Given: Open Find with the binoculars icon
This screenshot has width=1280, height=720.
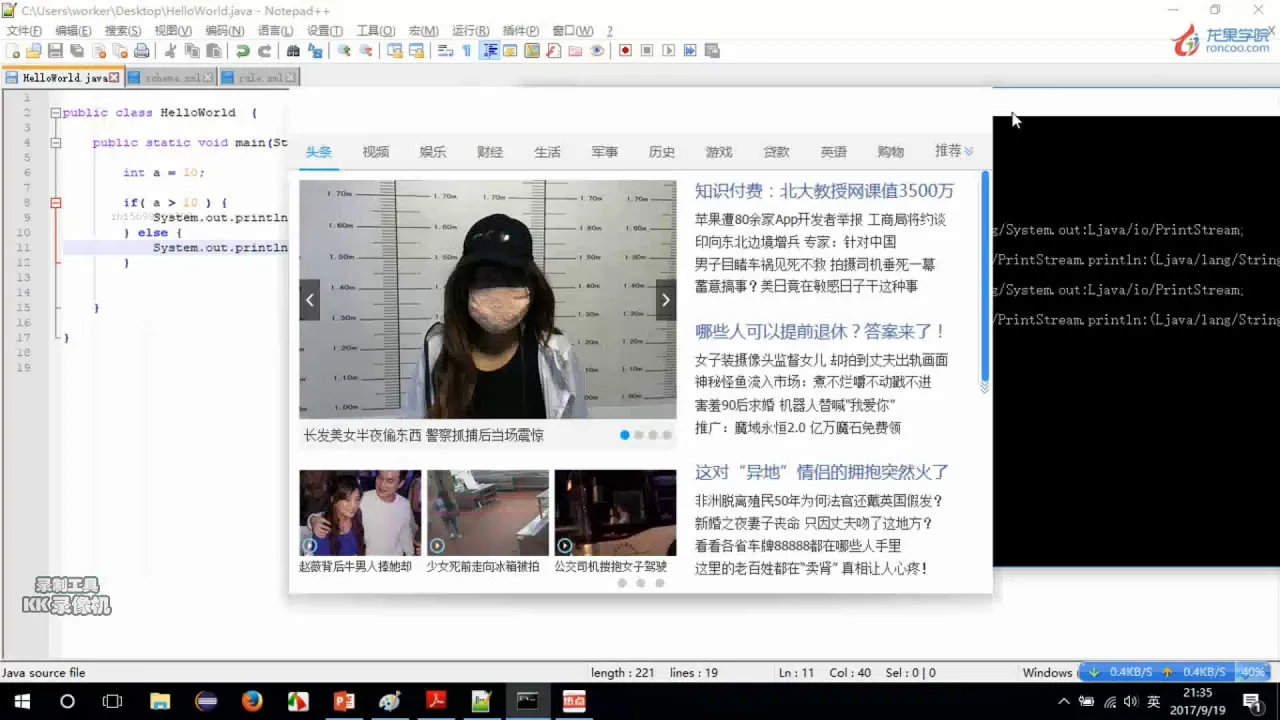Looking at the screenshot, I should [293, 51].
